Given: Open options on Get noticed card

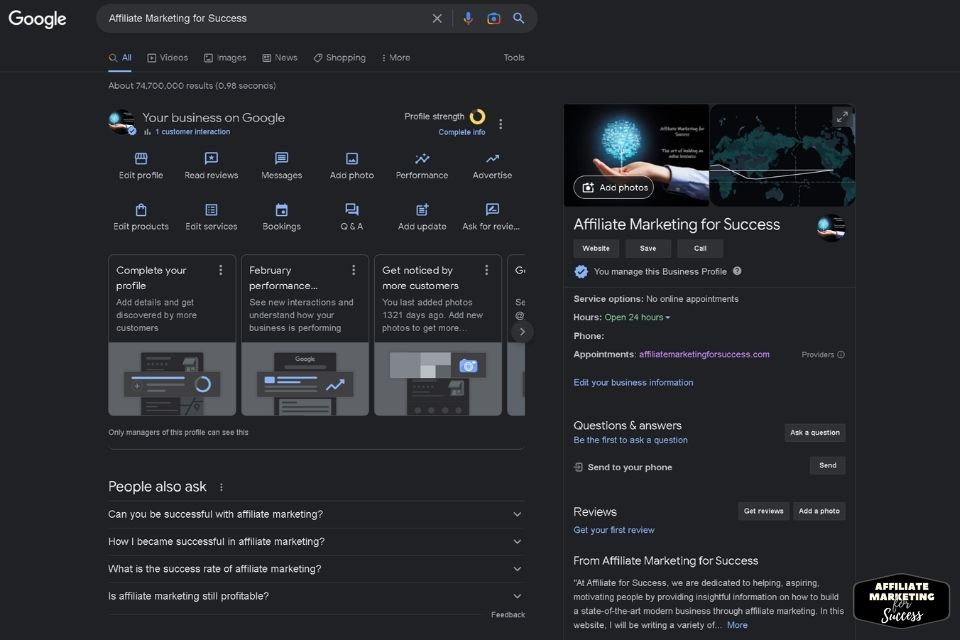Looking at the screenshot, I should tap(486, 270).
